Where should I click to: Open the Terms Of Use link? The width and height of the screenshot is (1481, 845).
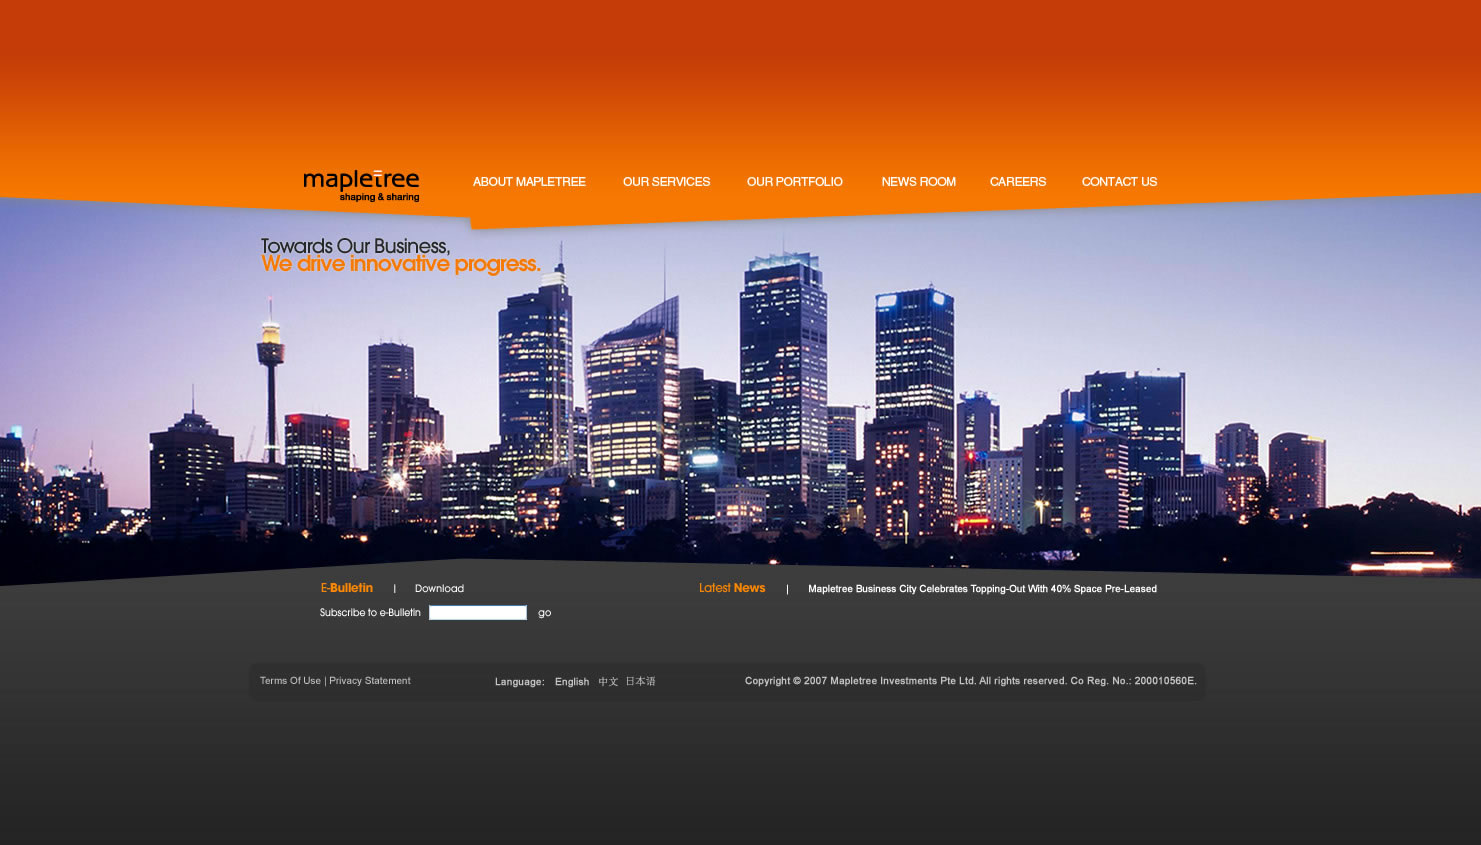pos(290,681)
